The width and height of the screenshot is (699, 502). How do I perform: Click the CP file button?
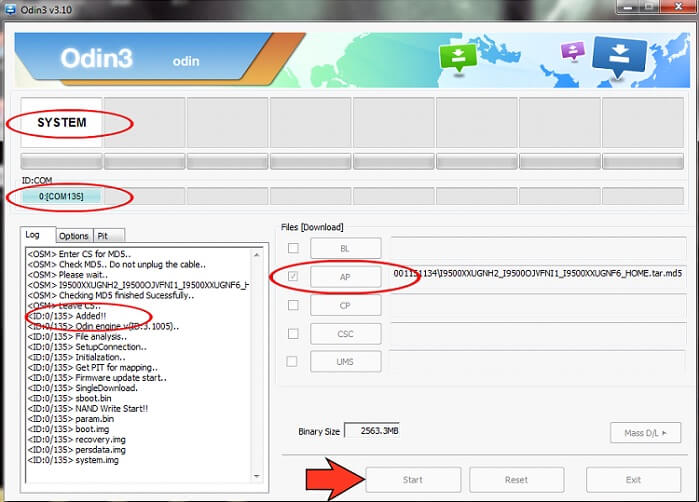point(345,305)
